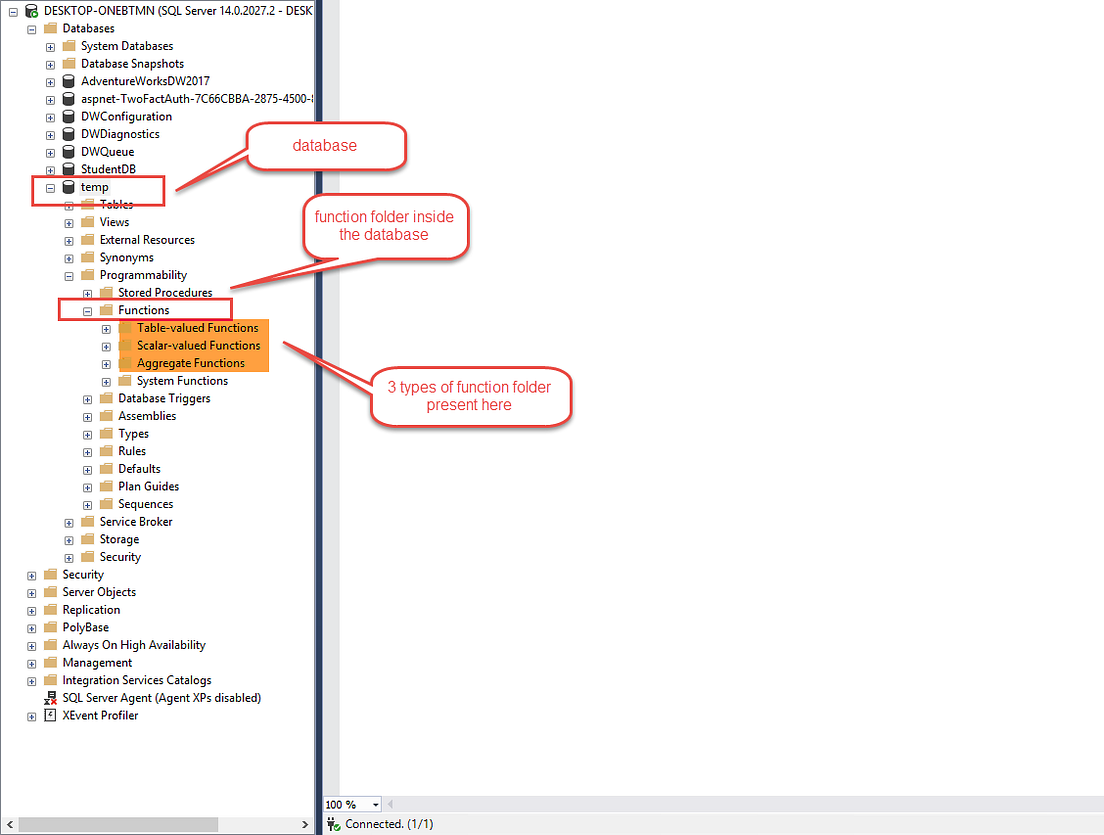Expand the Table-valued Functions node

106,328
